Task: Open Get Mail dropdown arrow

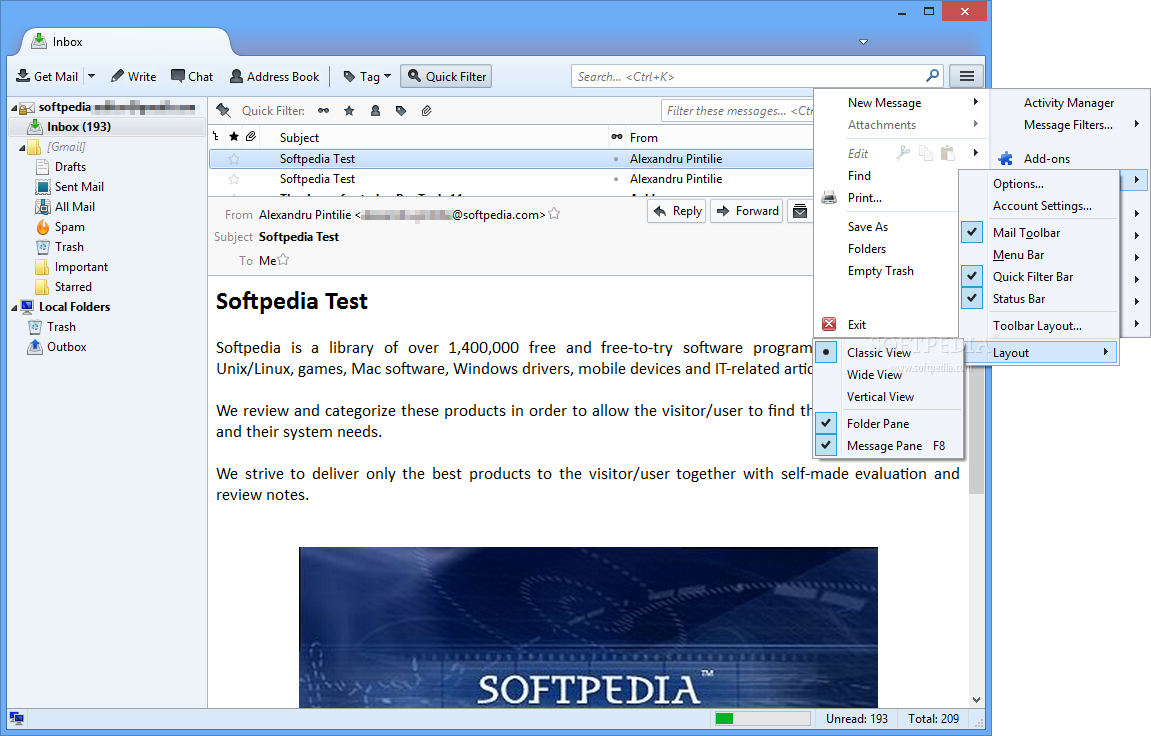Action: (91, 76)
